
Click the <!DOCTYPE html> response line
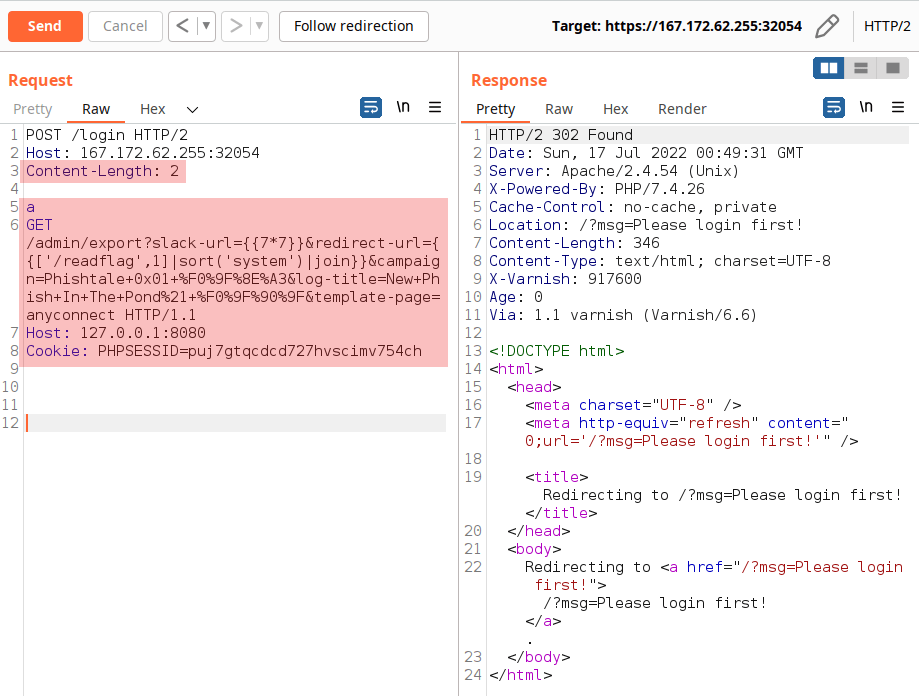(557, 351)
